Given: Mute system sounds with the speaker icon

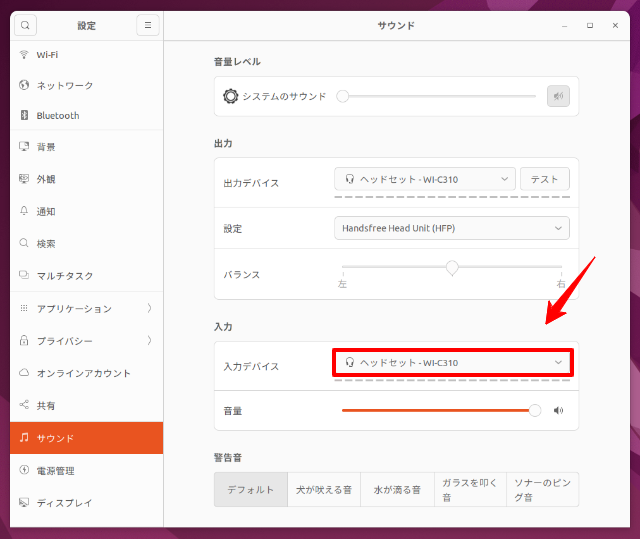Looking at the screenshot, I should pyautogui.click(x=558, y=97).
